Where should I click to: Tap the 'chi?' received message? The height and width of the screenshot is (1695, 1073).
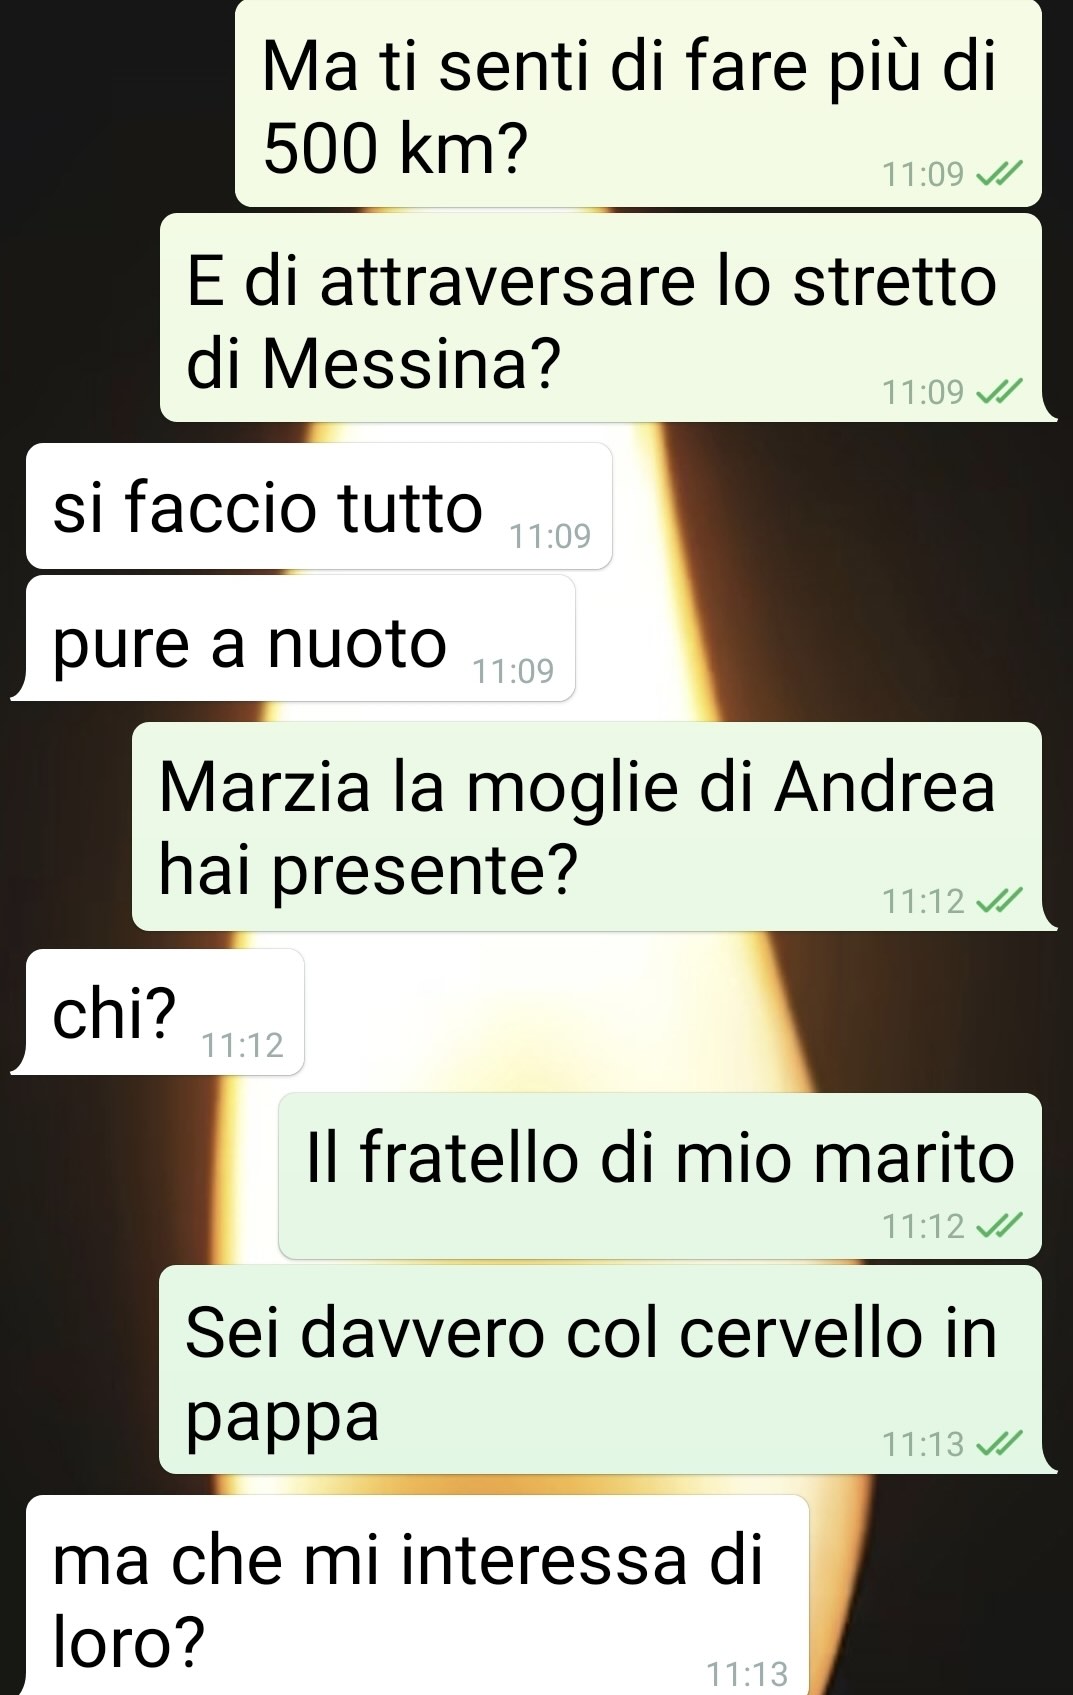pyautogui.click(x=165, y=1012)
